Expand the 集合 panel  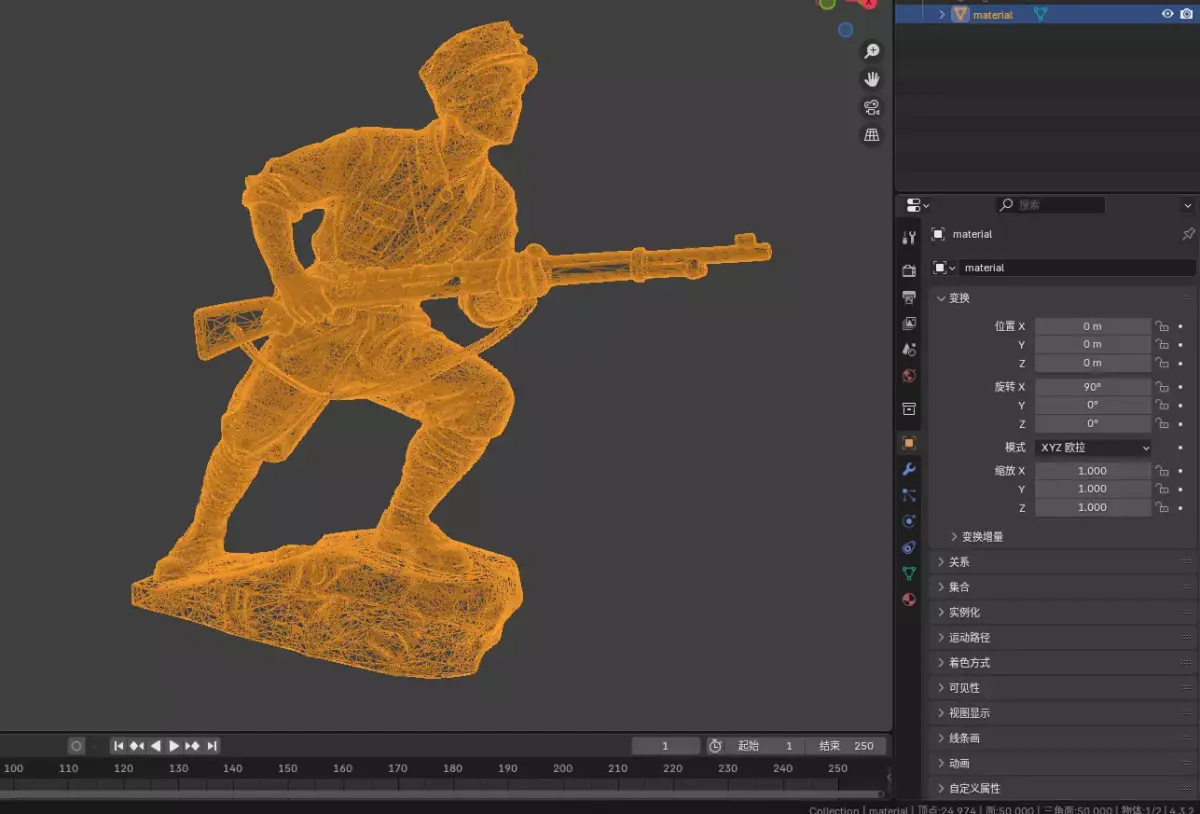coord(1063,587)
